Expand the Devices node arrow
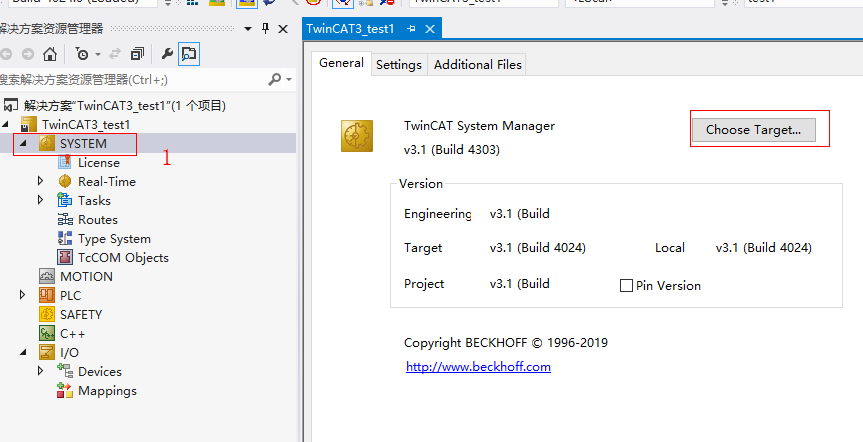This screenshot has height=442, width=863. click(x=40, y=371)
